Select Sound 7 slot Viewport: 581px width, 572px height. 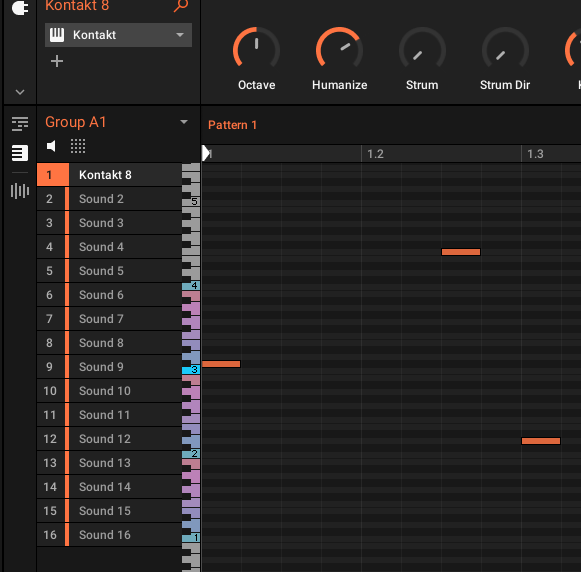pyautogui.click(x=109, y=319)
